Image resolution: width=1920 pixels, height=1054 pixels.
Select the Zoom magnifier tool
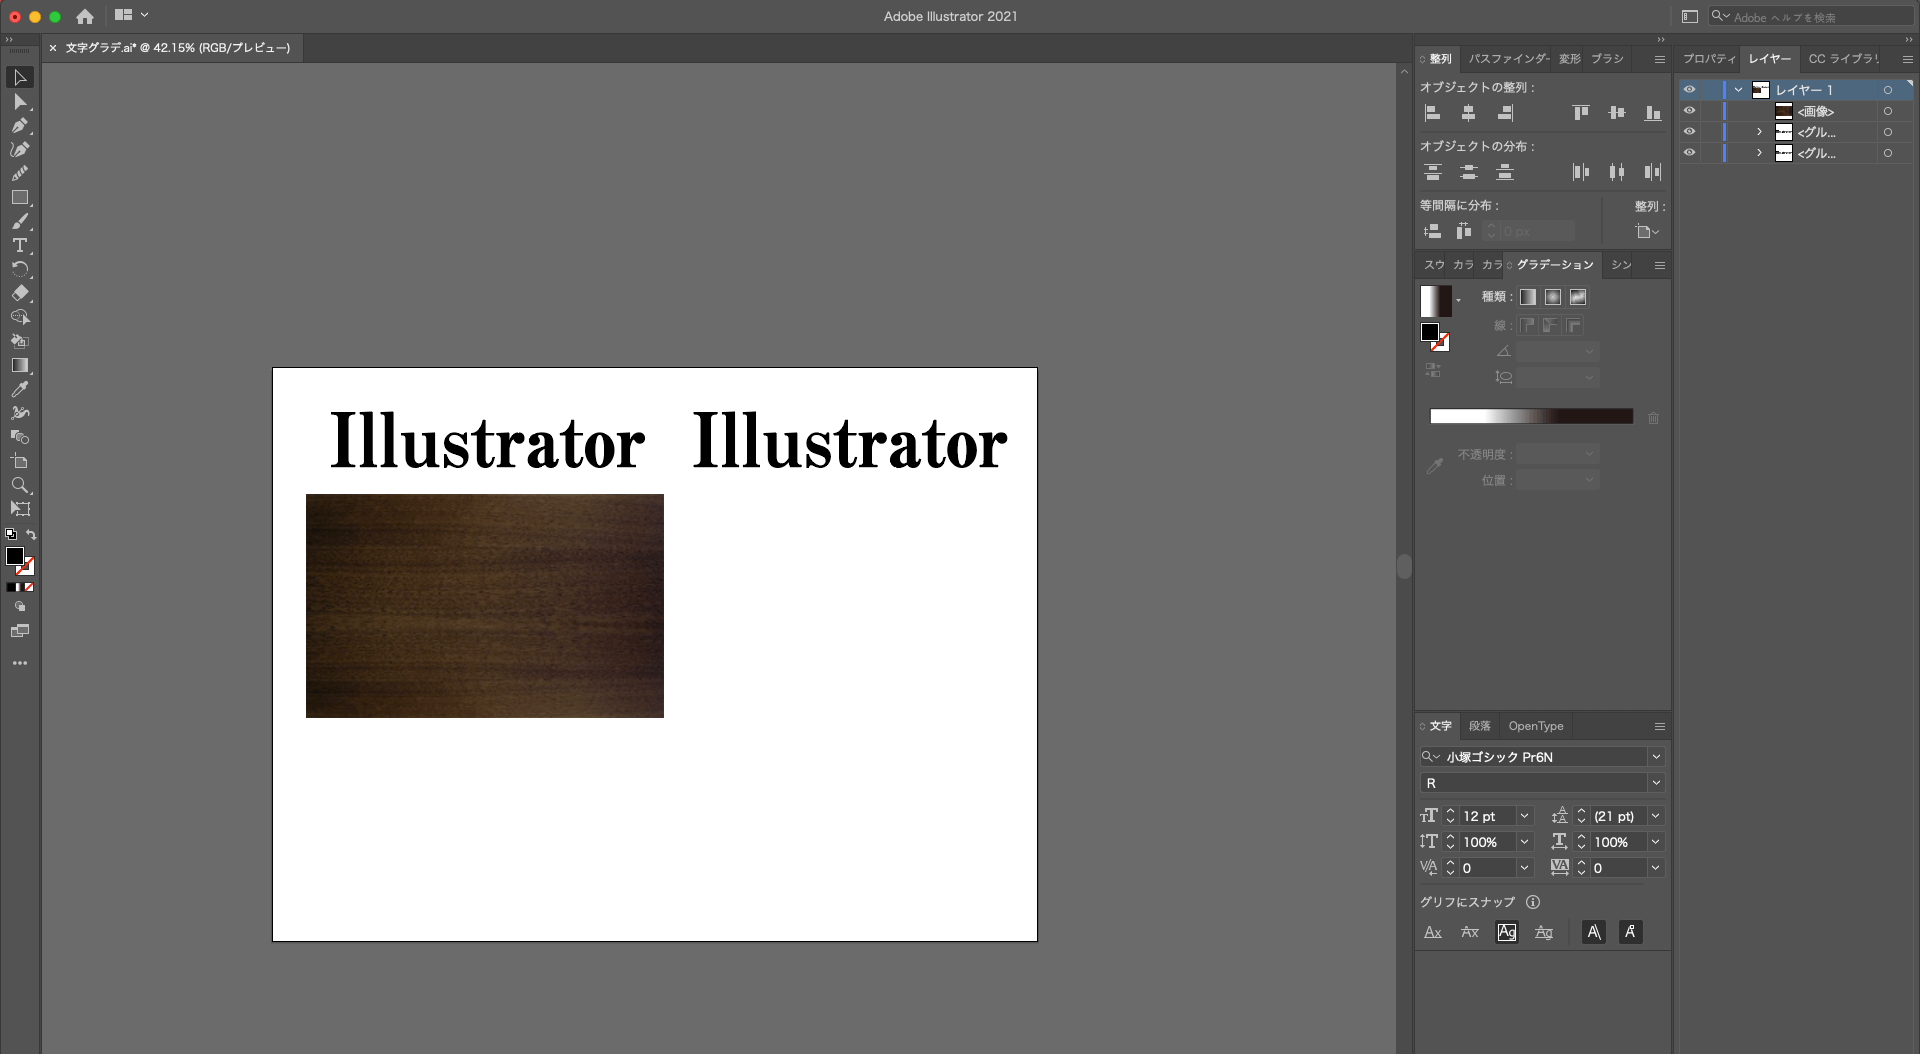(20, 486)
